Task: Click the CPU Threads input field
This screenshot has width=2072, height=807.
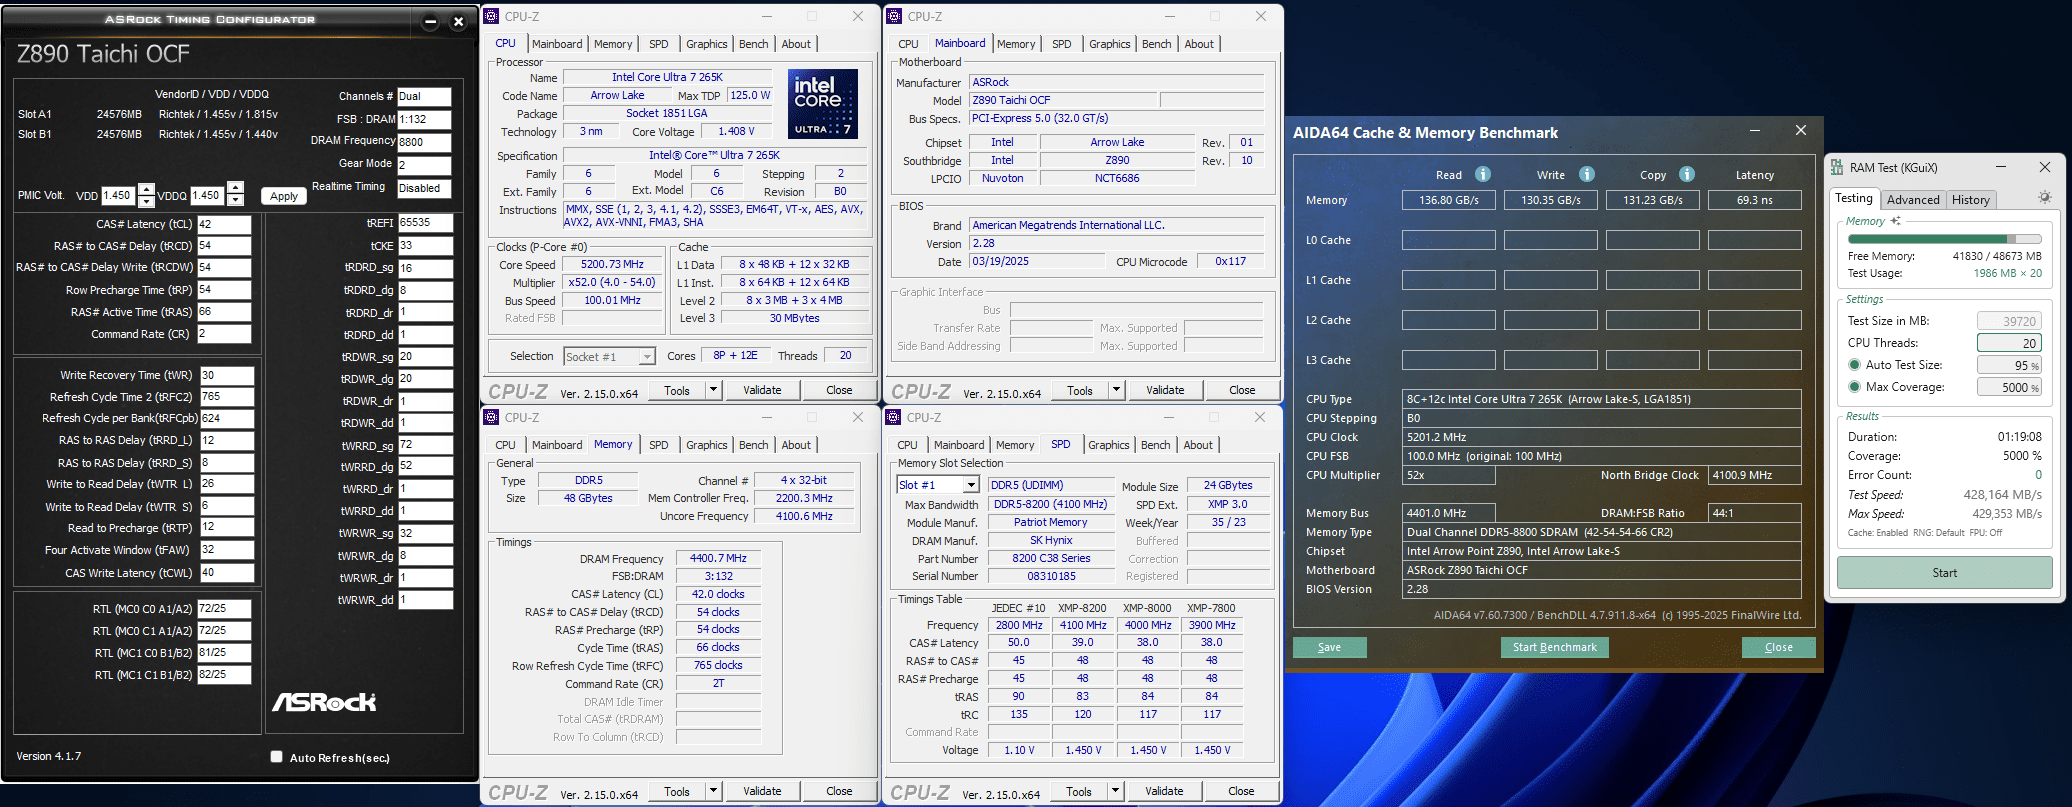Action: click(2008, 343)
